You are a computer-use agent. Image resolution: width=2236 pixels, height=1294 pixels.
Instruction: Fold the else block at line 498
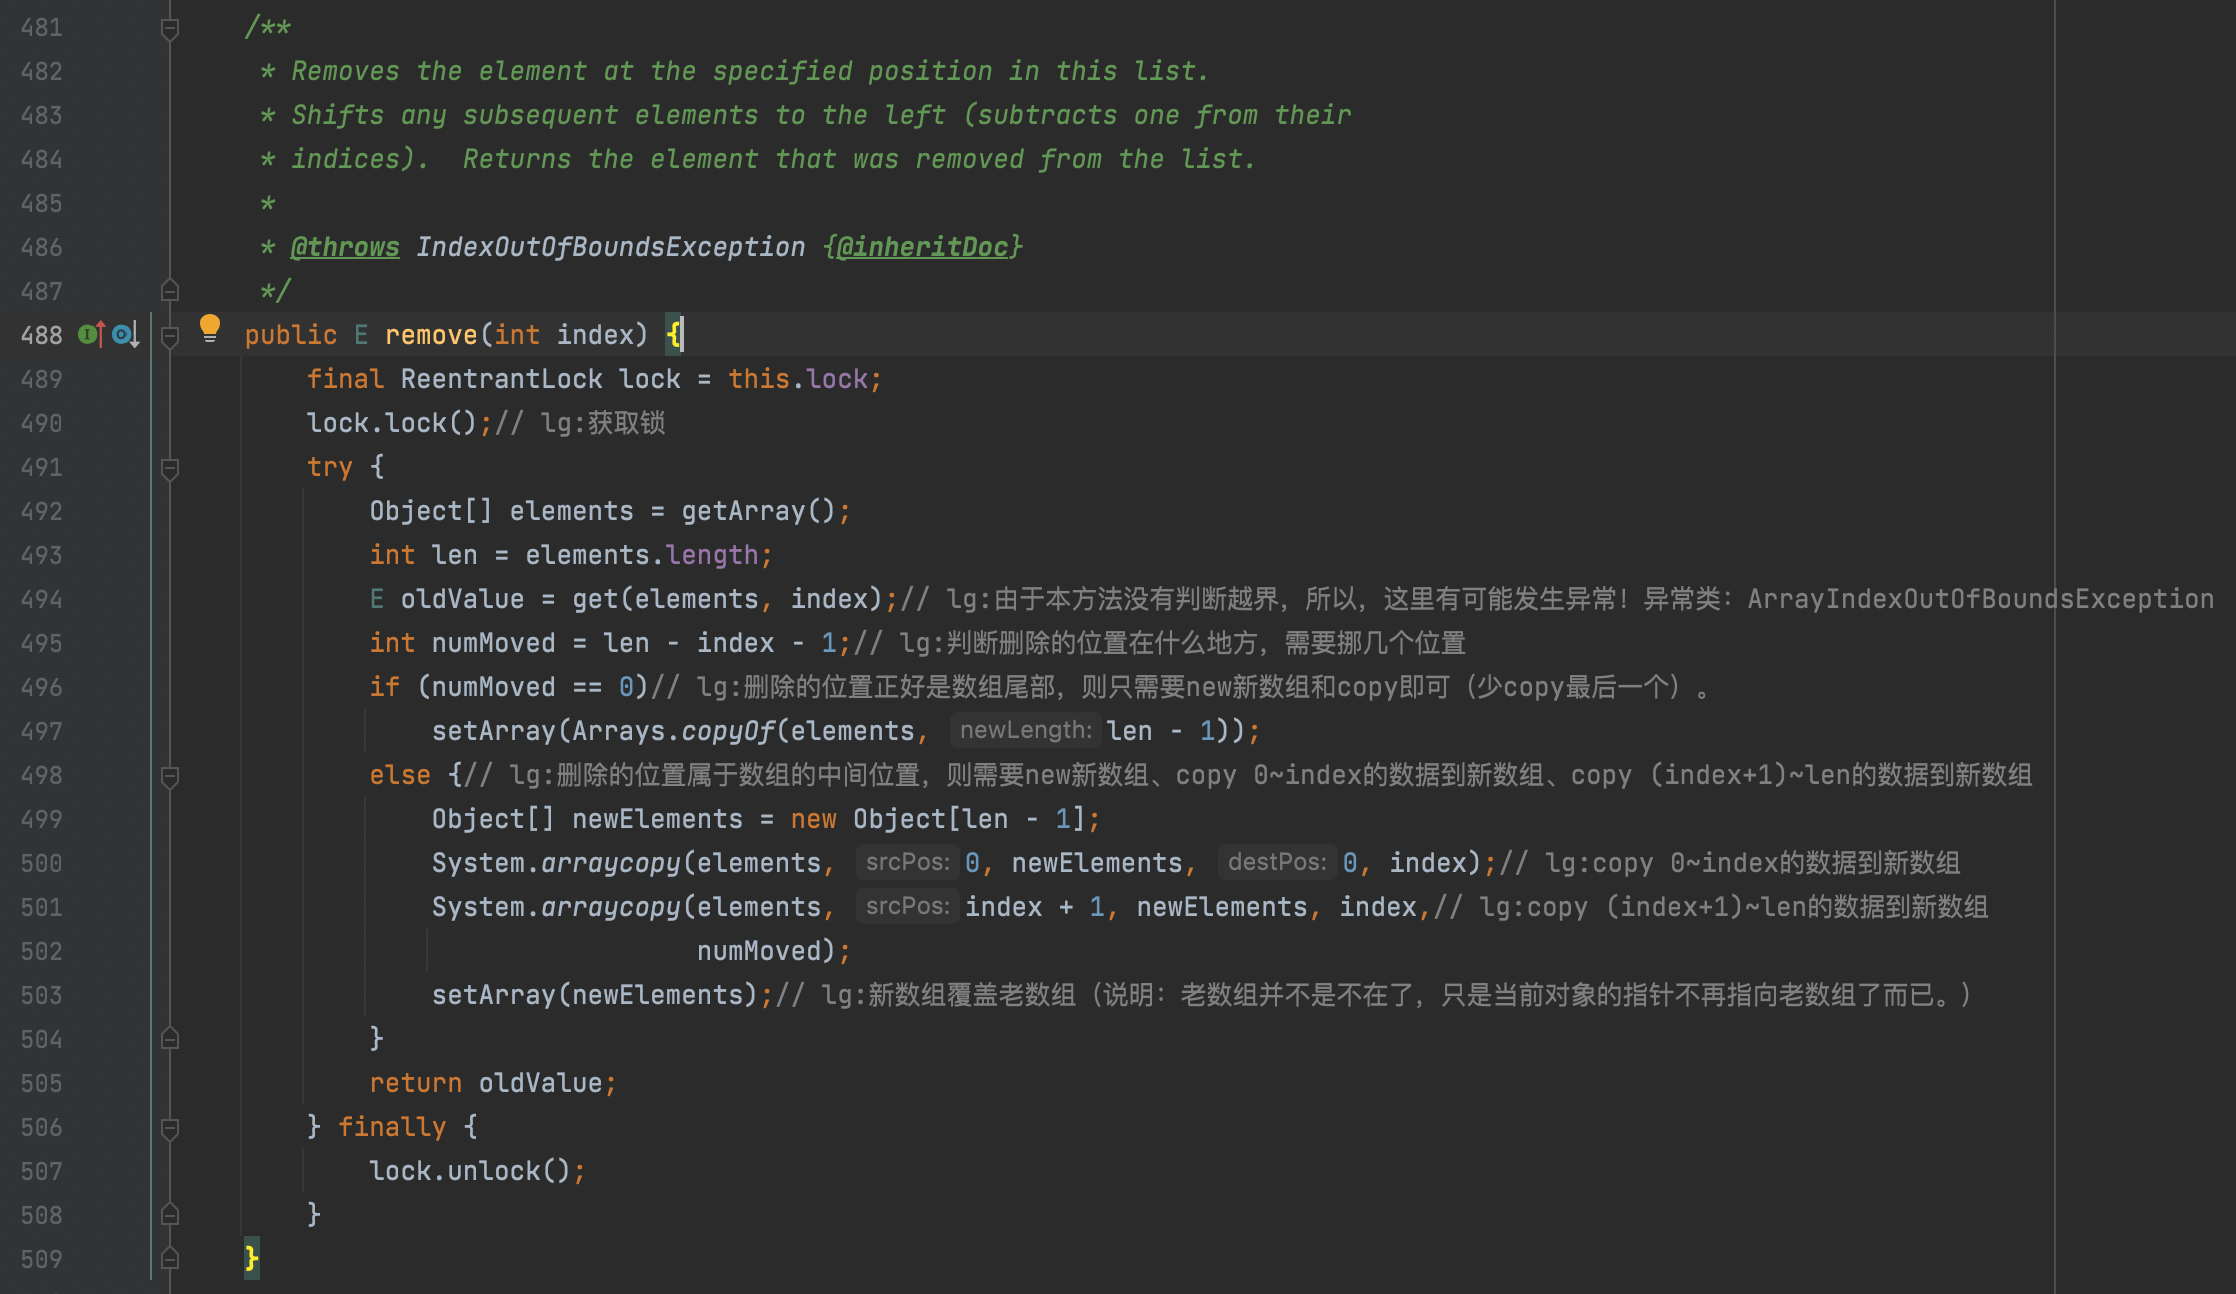pyautogui.click(x=170, y=777)
